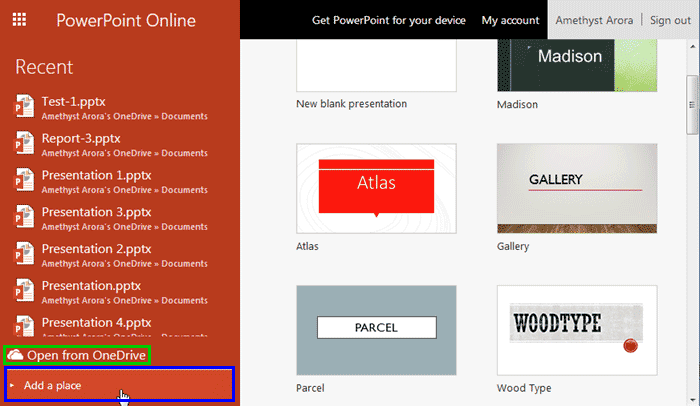The height and width of the screenshot is (406, 700).
Task: Click Madison label under thumbnail
Action: (517, 105)
